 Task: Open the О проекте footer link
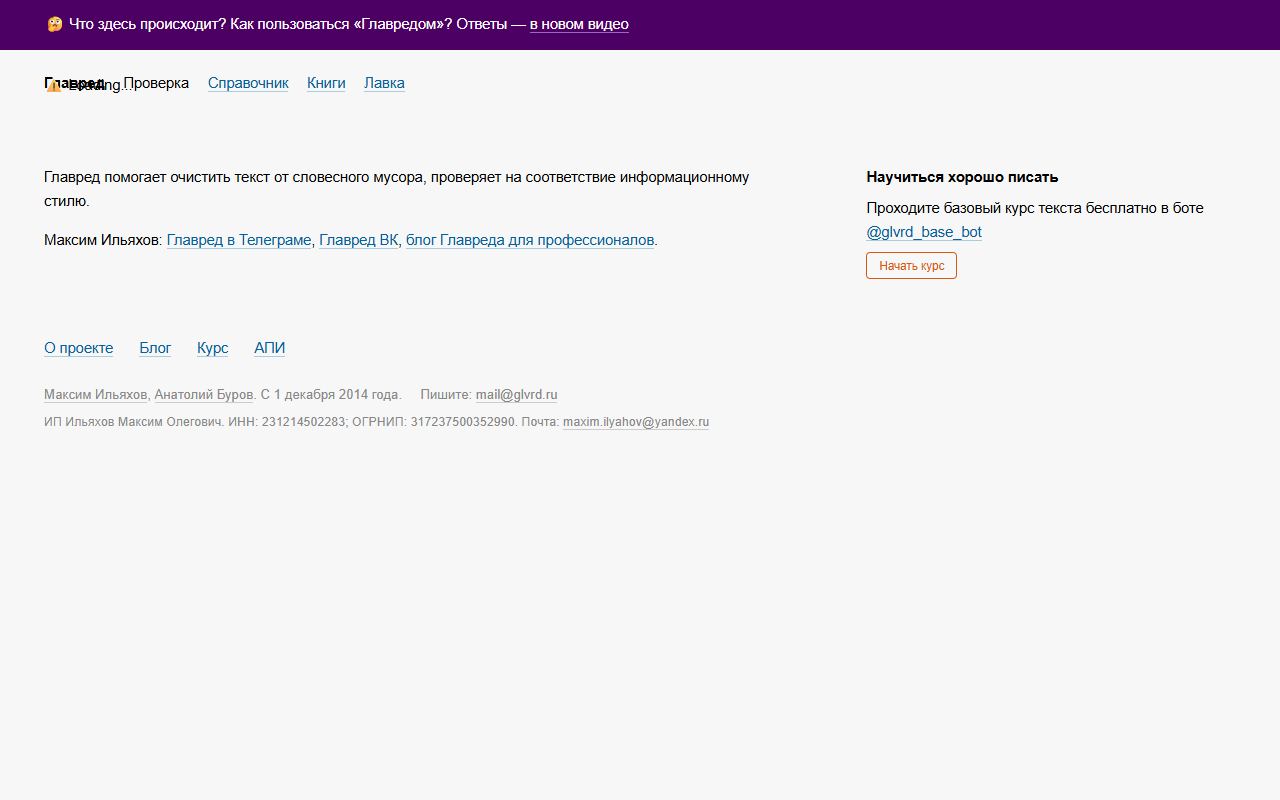(x=78, y=348)
